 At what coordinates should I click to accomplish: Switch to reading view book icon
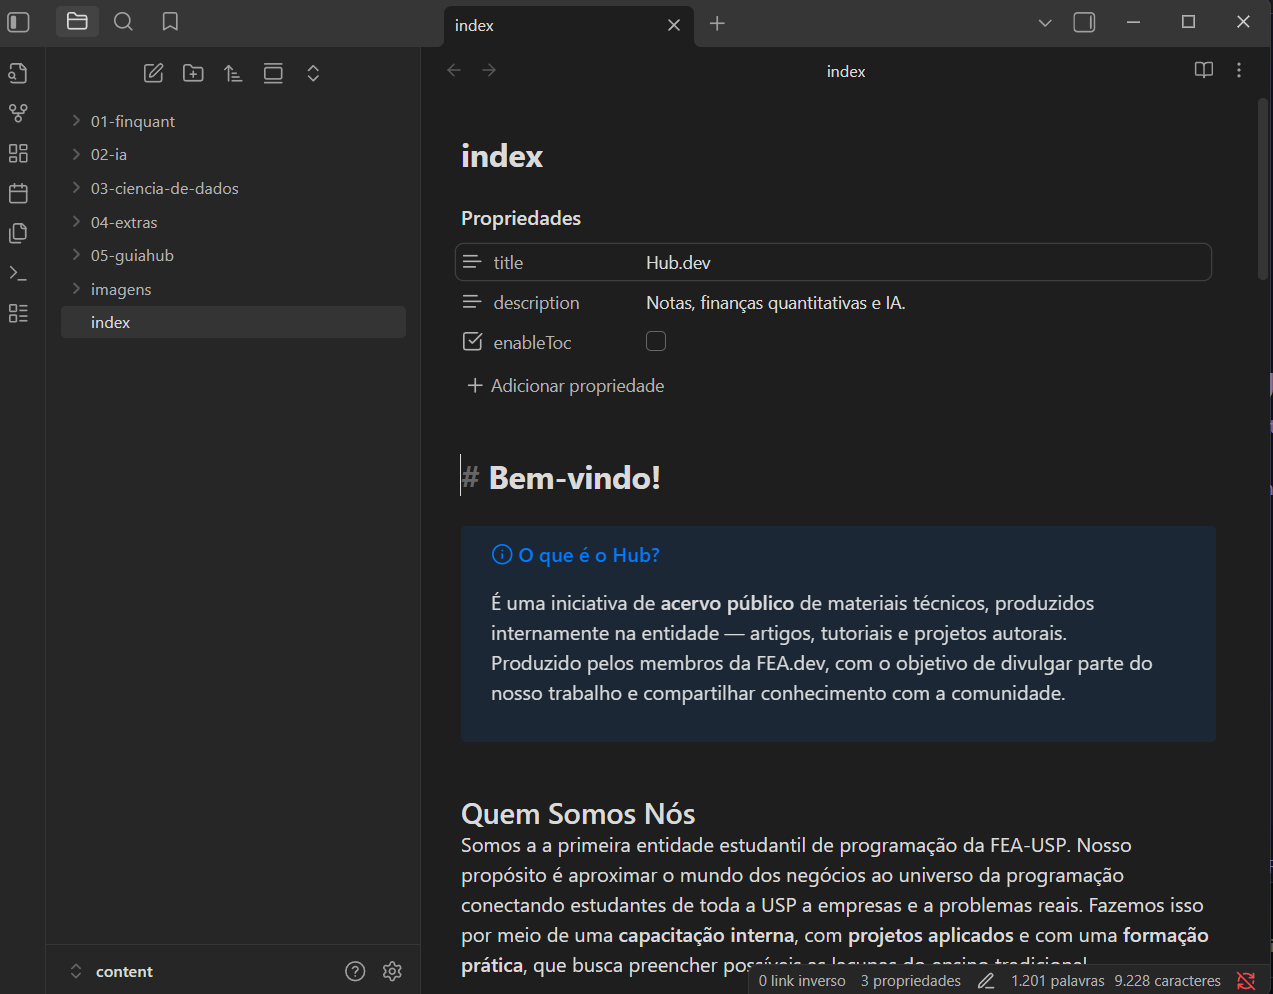coord(1203,70)
